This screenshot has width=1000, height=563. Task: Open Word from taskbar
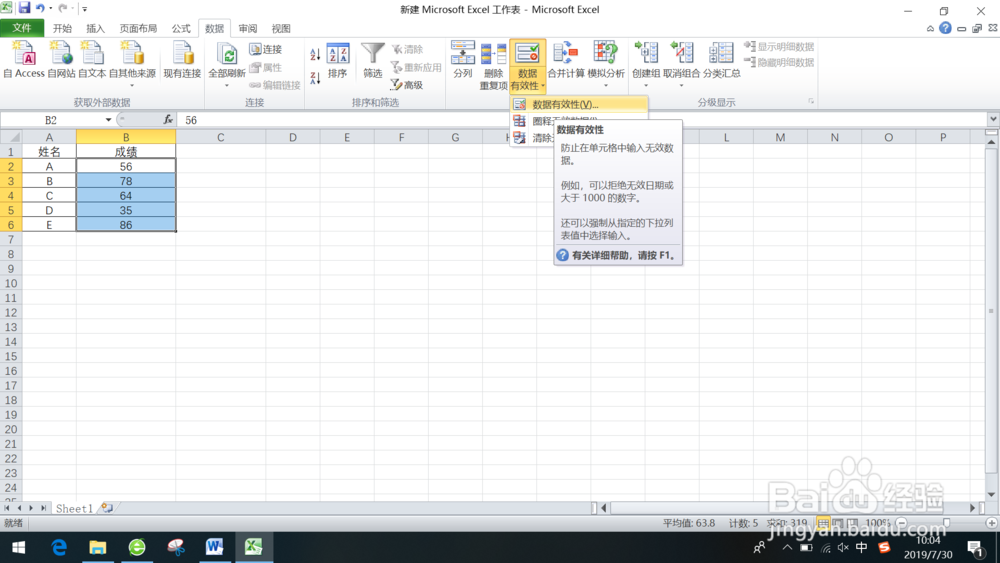click(x=214, y=547)
